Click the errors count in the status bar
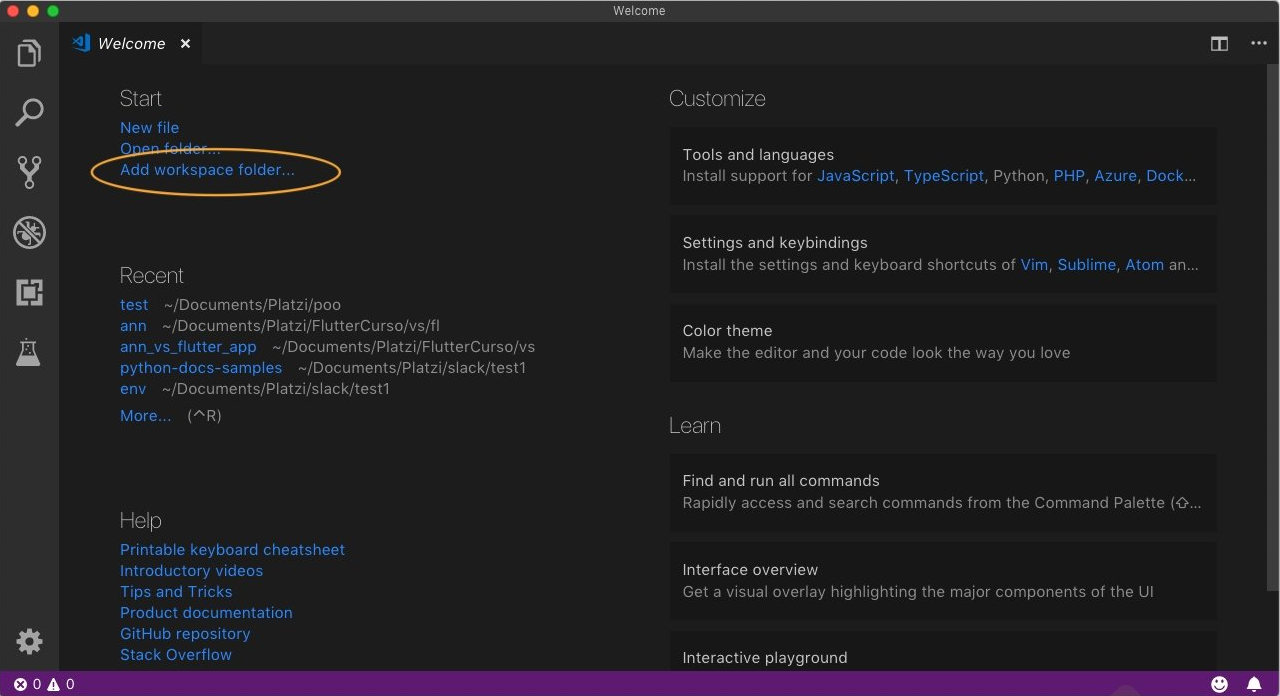Viewport: 1280px width, 696px height. [27, 684]
